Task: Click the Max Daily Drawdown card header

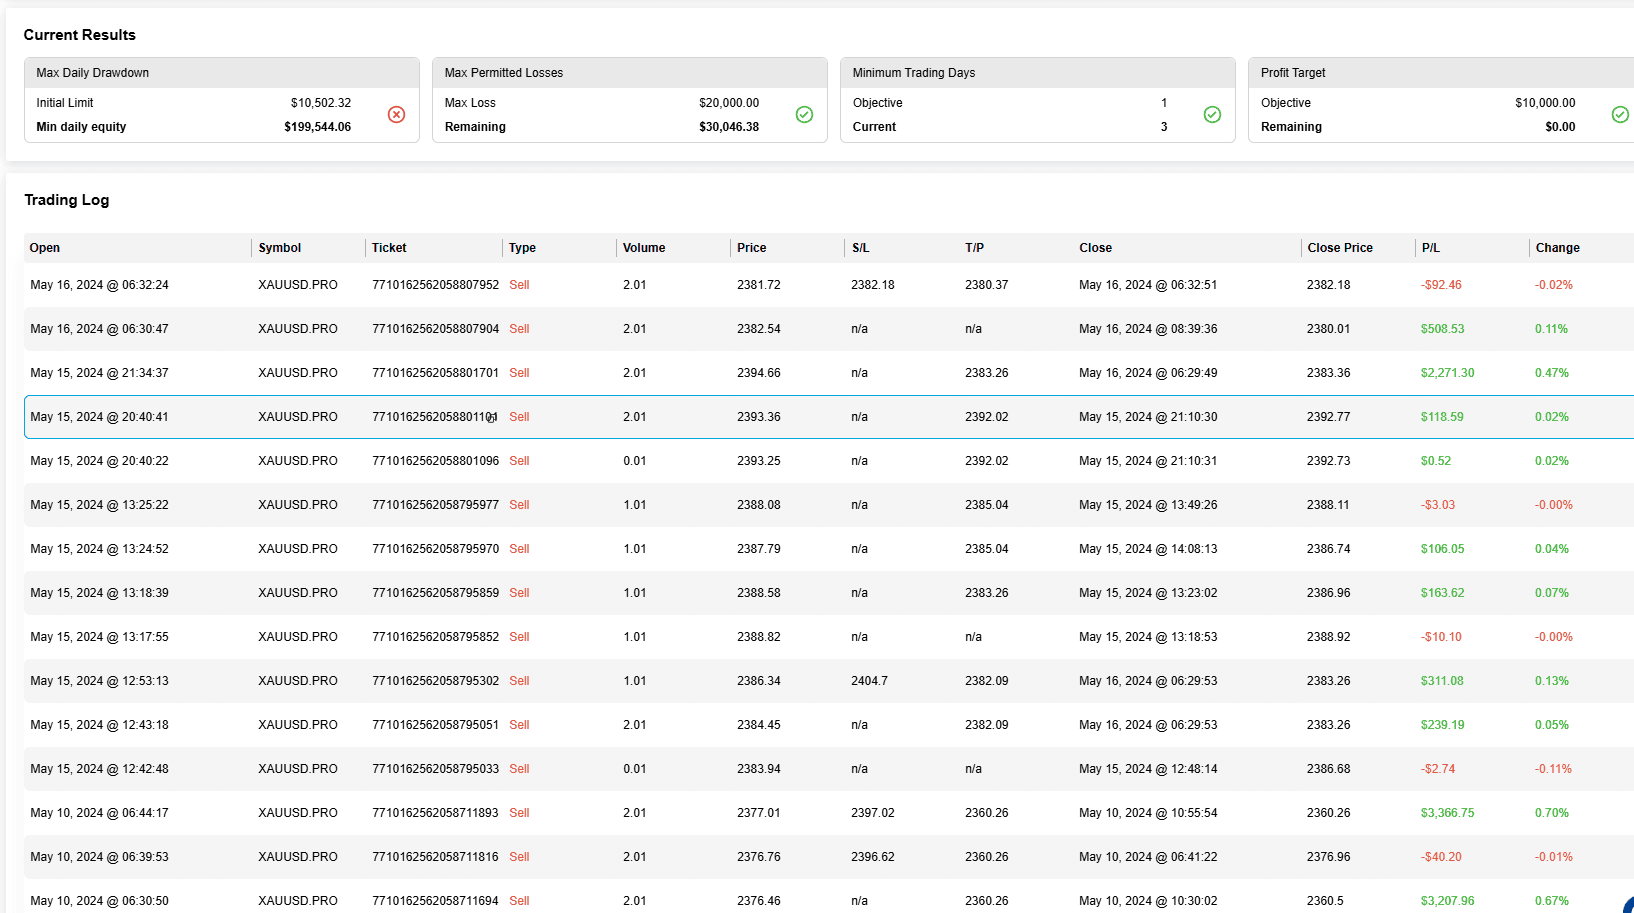Action: point(222,73)
